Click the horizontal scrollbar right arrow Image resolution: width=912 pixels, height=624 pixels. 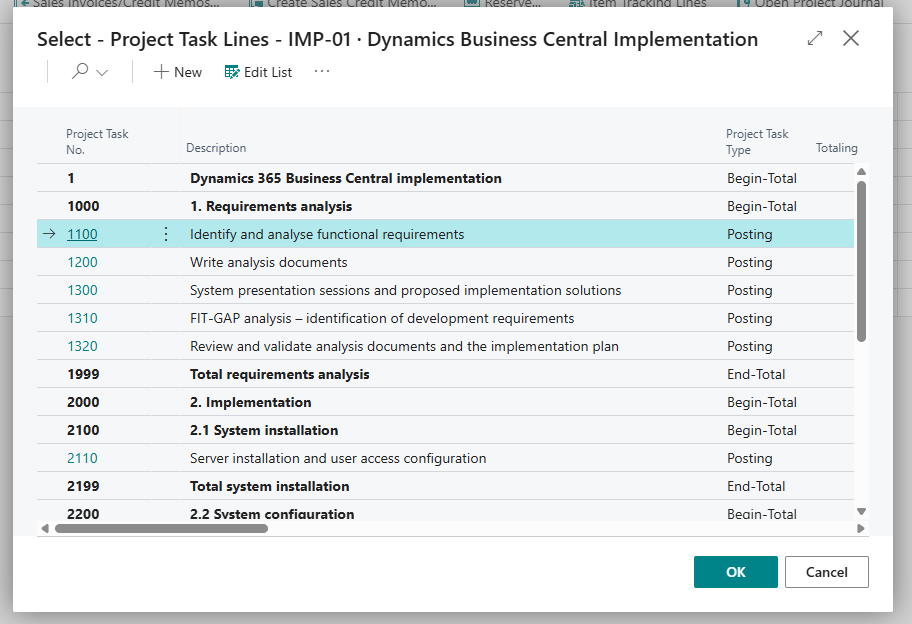tap(861, 529)
